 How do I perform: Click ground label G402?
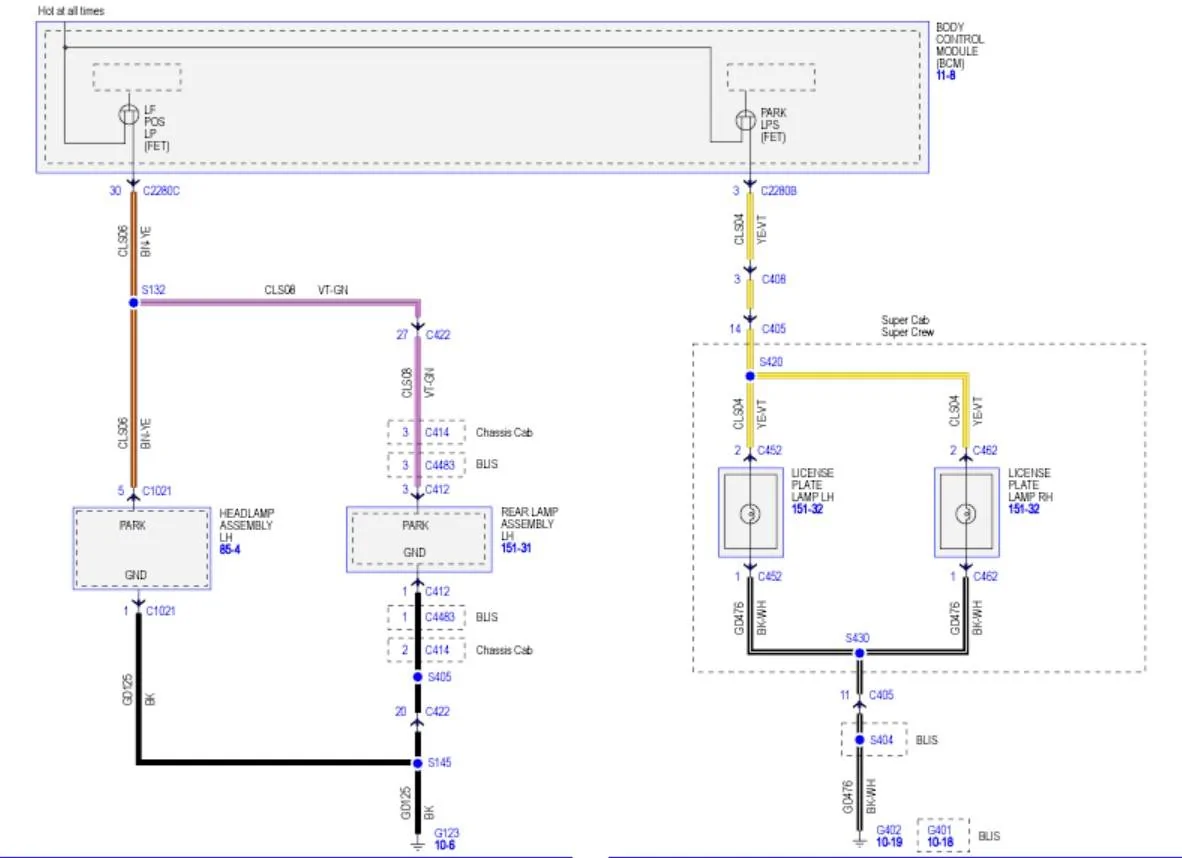point(889,830)
